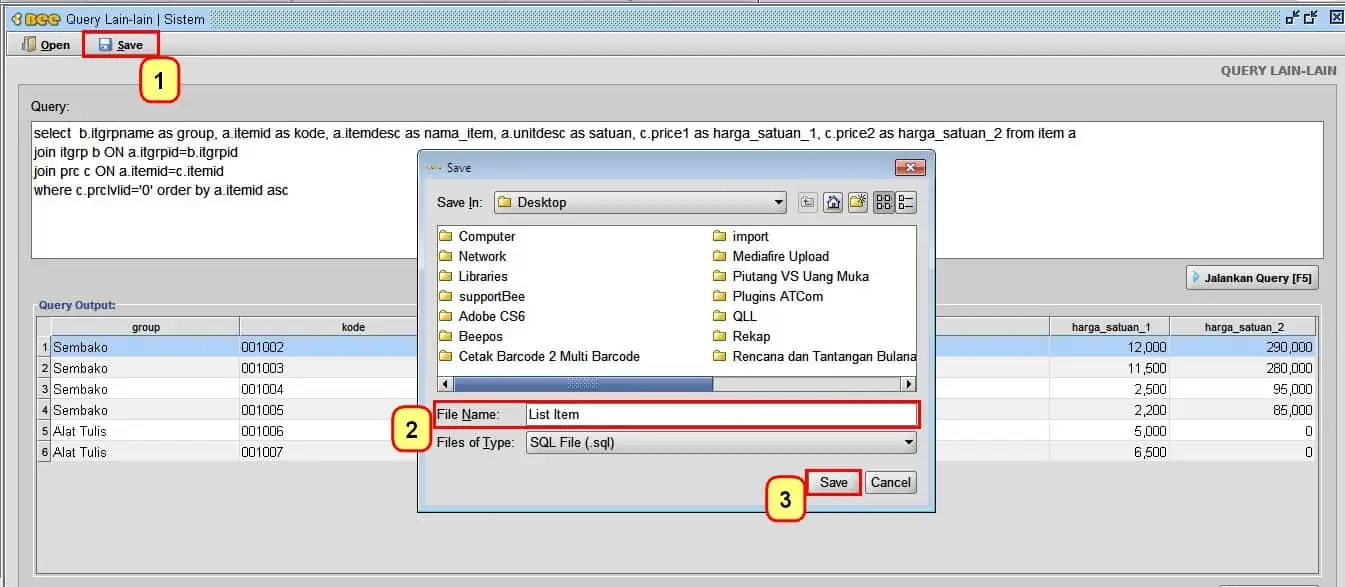
Task: Click kode cell 001004
Action: 328,389
